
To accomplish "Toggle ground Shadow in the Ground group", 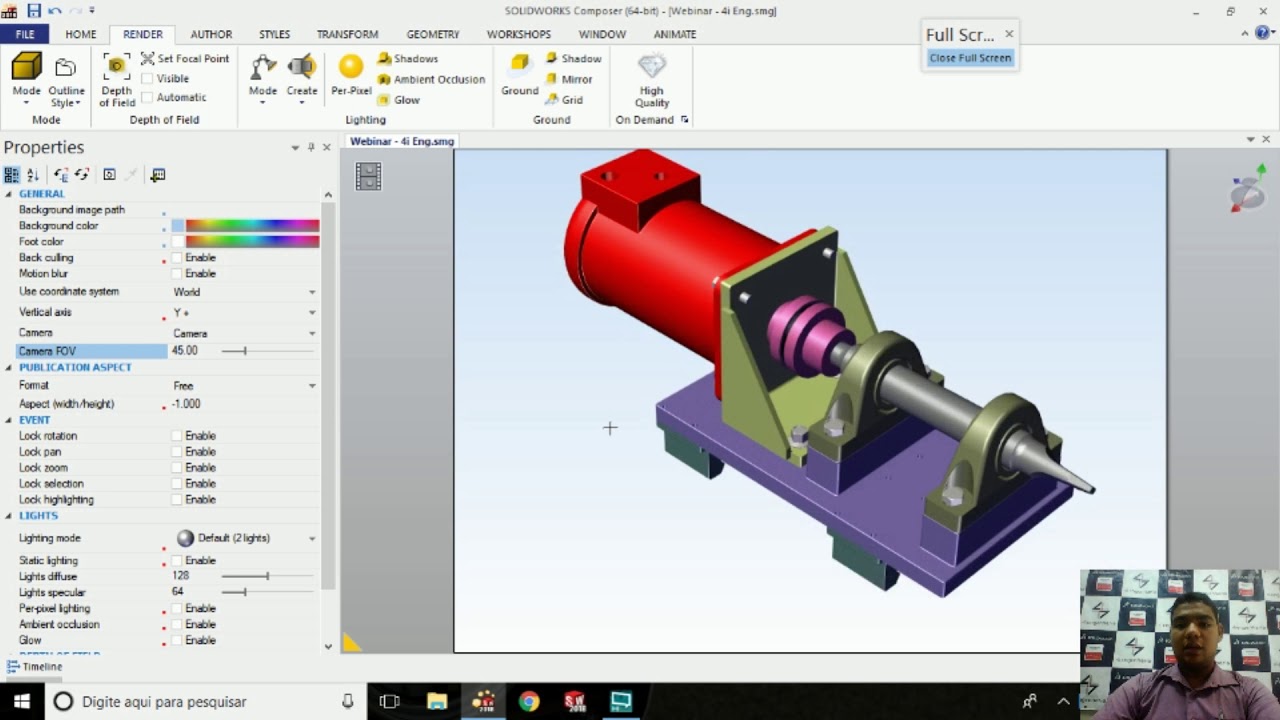I will (x=573, y=59).
